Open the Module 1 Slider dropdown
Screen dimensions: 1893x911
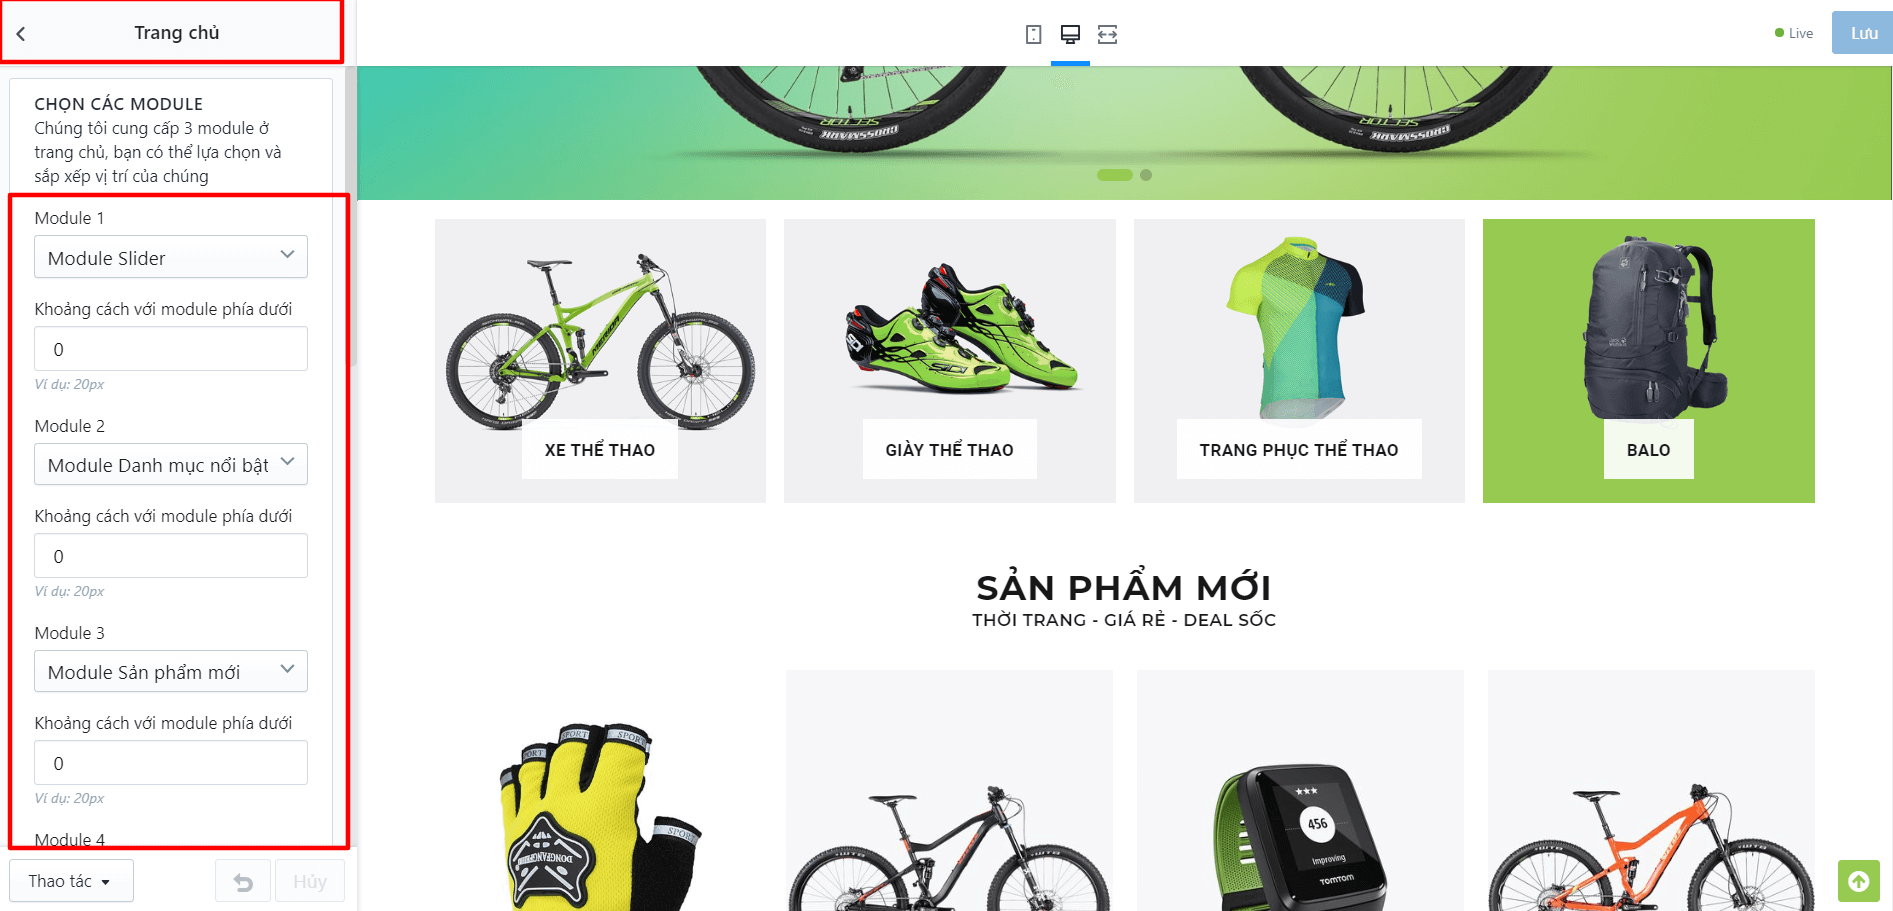coord(171,257)
